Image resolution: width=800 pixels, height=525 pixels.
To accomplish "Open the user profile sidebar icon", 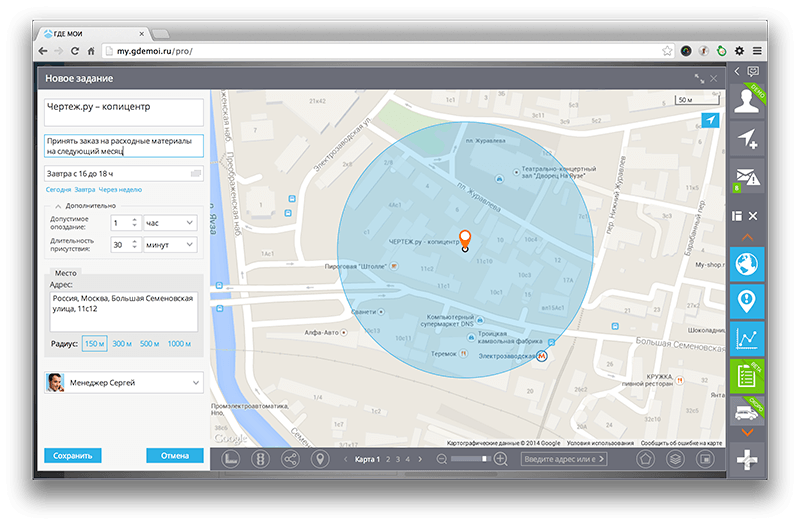I will (x=746, y=101).
